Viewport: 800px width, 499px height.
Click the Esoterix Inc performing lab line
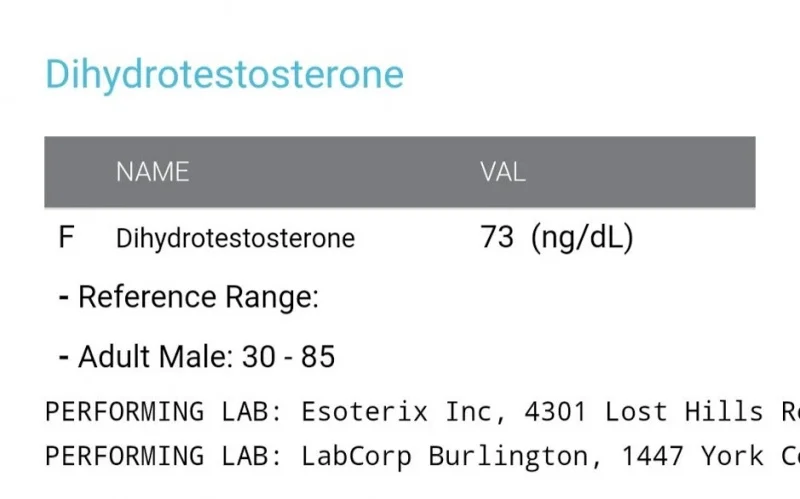click(422, 411)
